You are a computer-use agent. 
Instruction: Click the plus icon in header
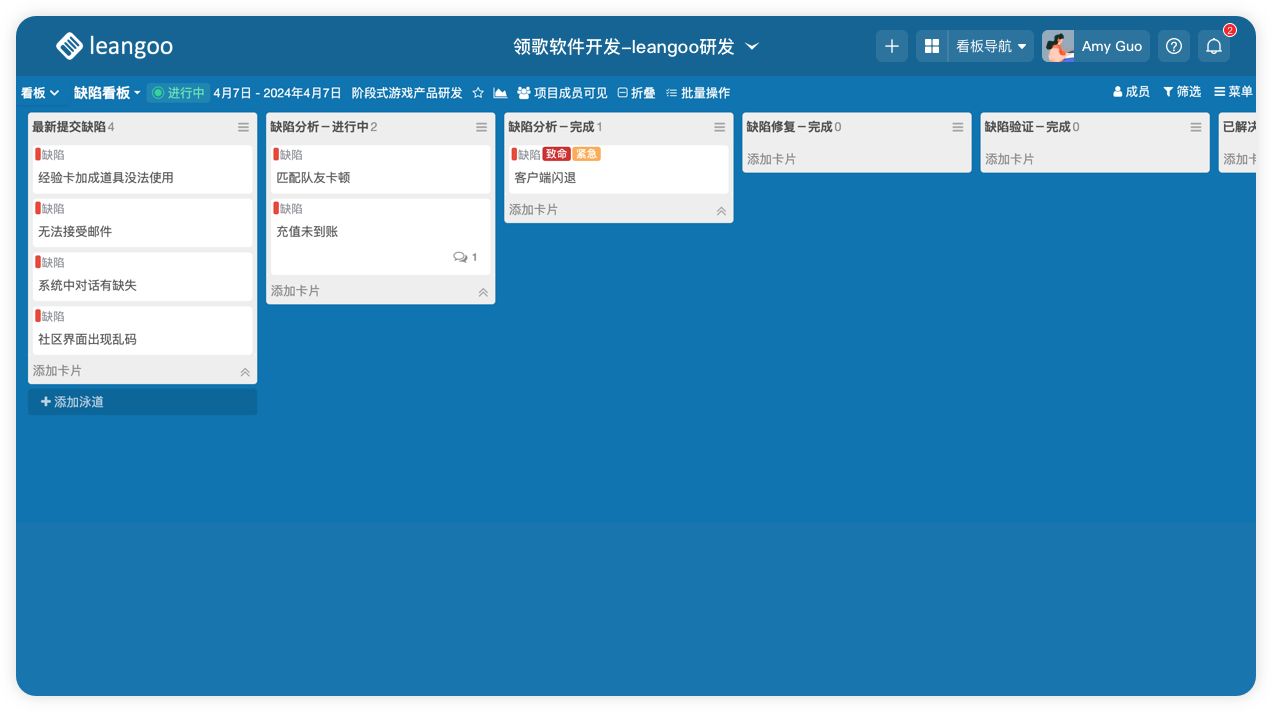[892, 46]
